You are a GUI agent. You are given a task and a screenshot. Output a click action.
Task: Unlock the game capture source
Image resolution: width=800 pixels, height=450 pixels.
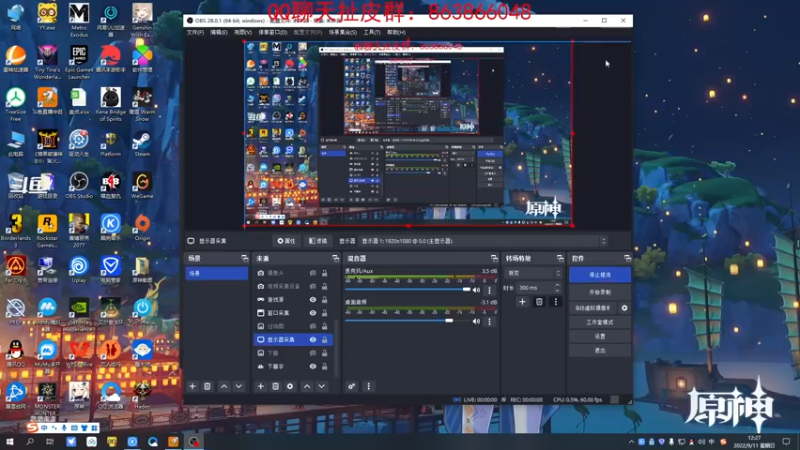point(324,299)
